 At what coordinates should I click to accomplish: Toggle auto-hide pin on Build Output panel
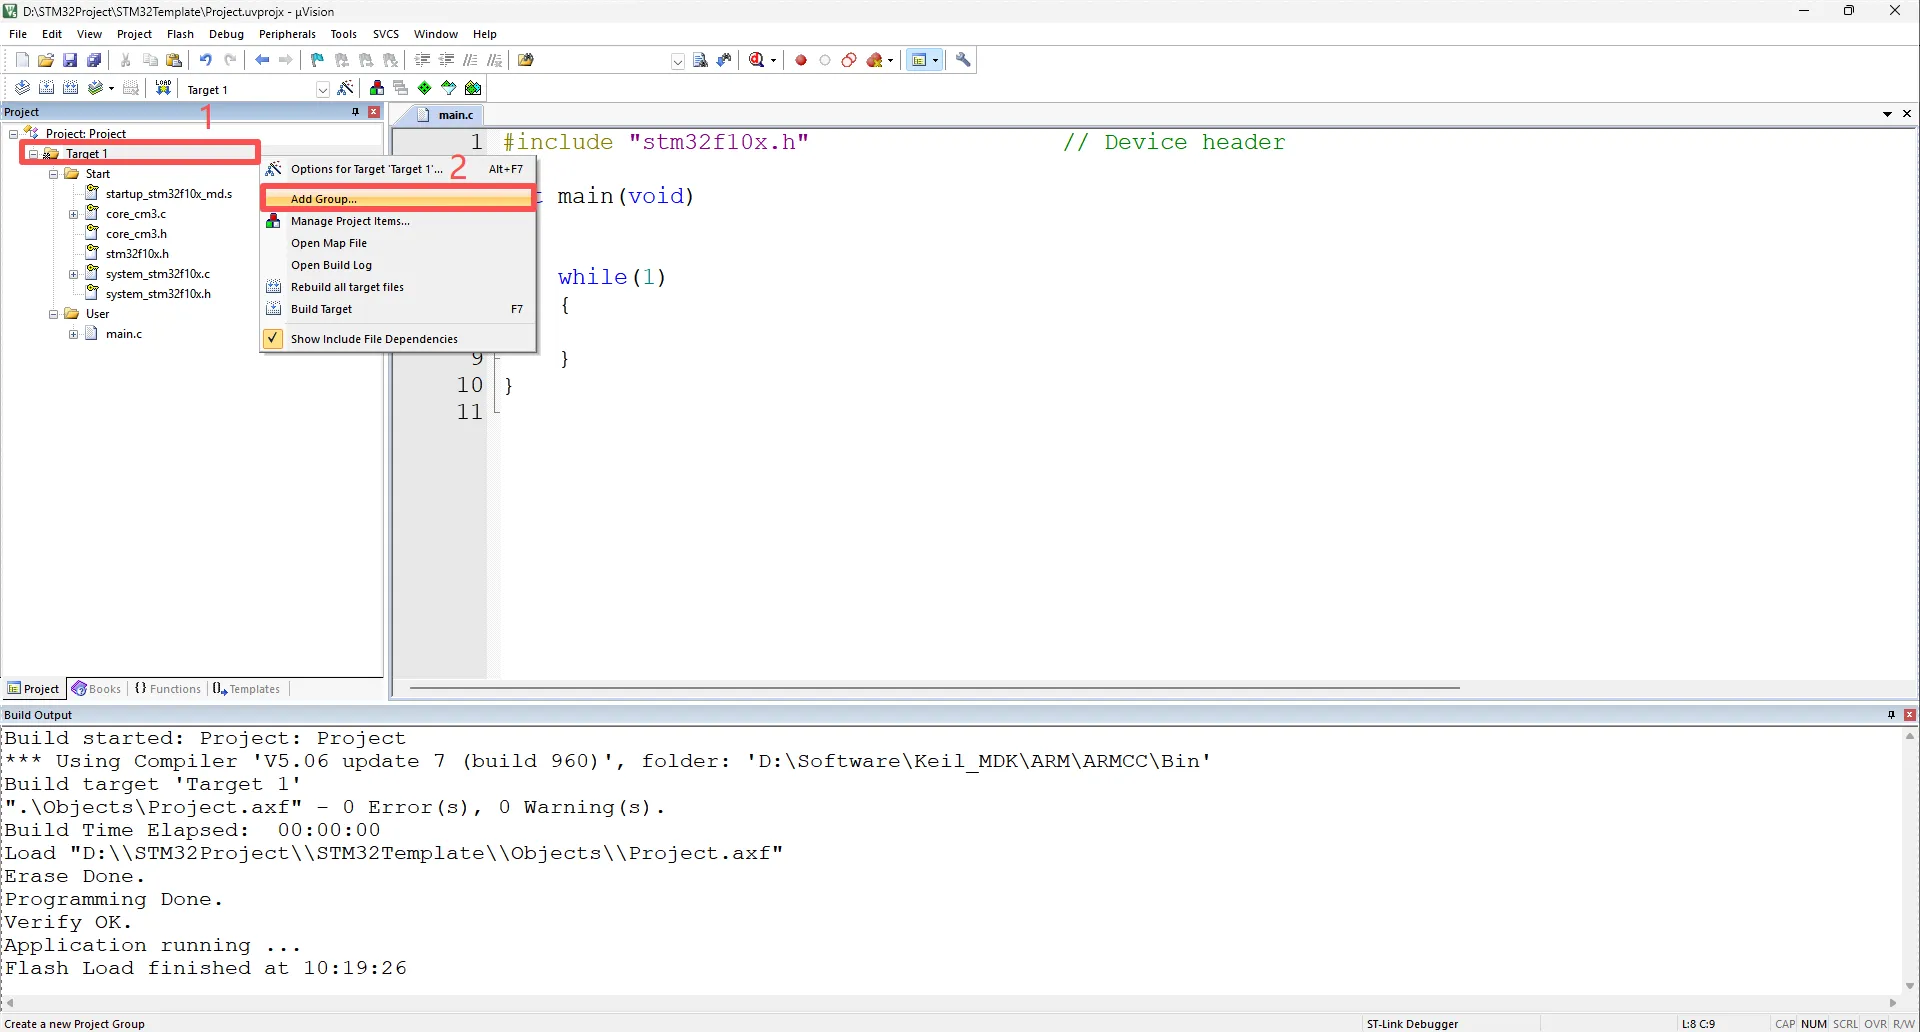tap(1891, 715)
